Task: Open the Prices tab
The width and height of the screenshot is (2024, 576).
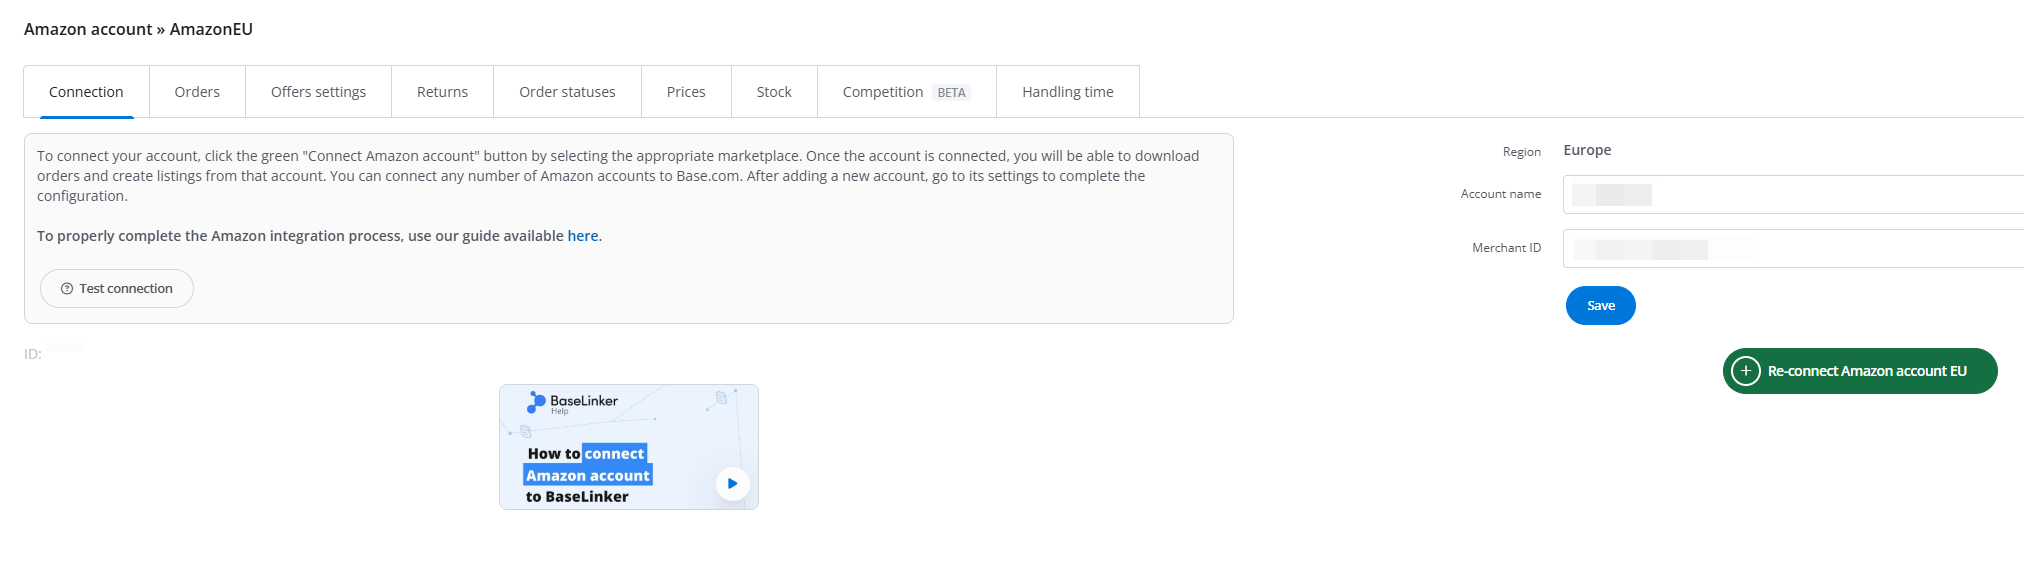Action: point(686,92)
